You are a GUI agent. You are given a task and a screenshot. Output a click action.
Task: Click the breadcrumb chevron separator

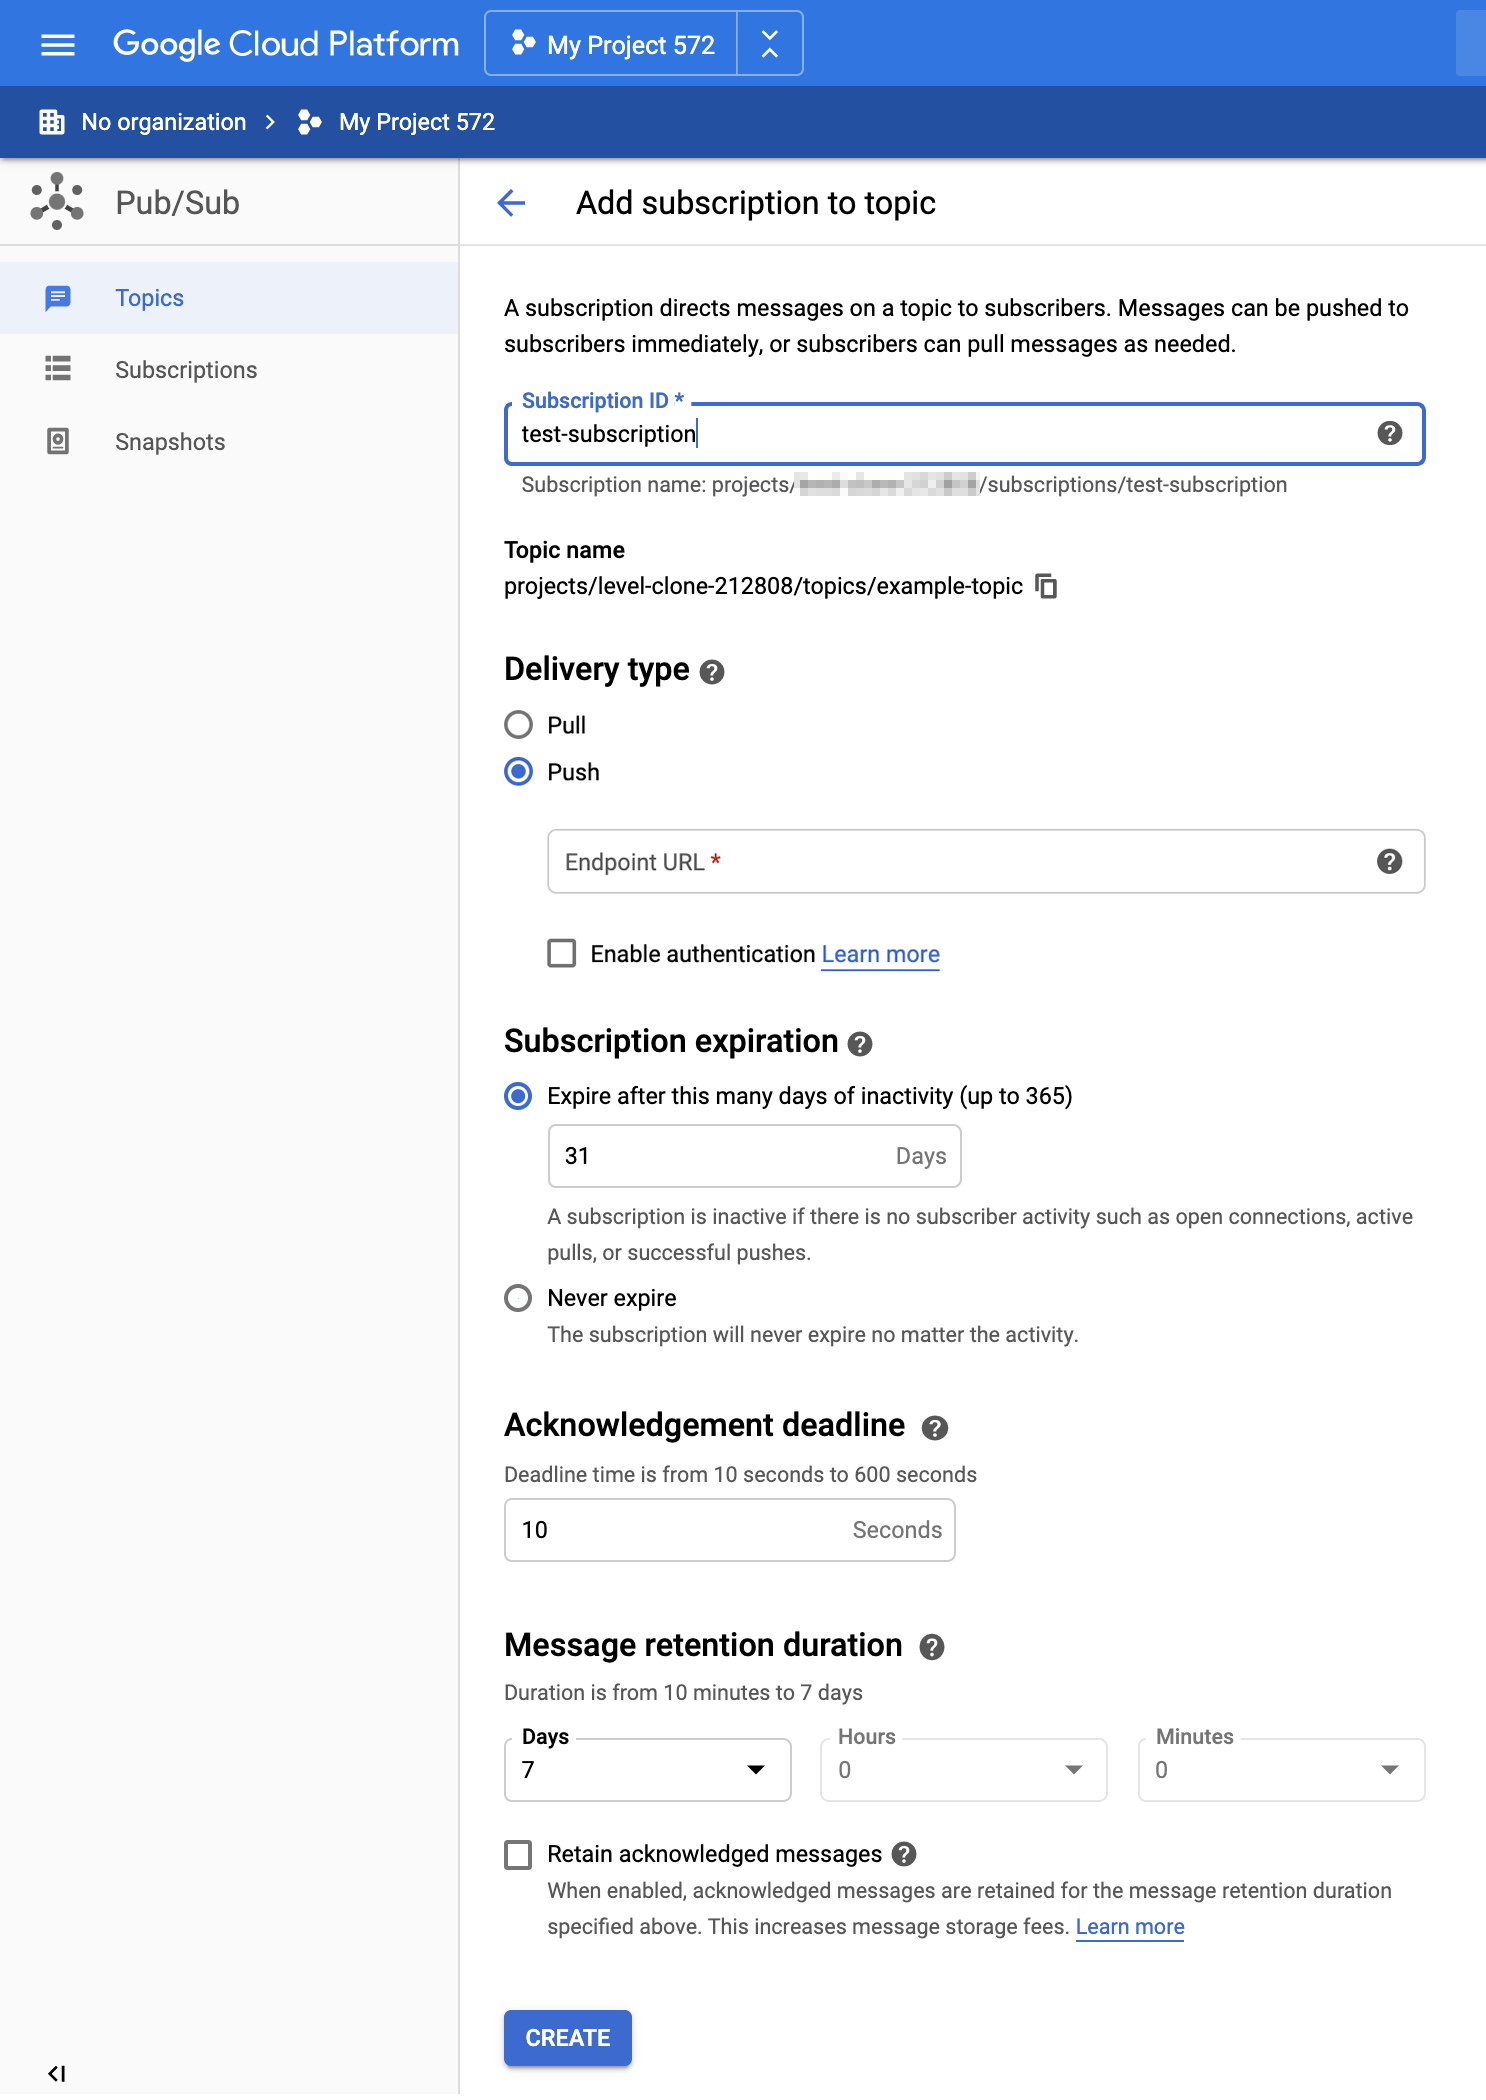point(270,122)
